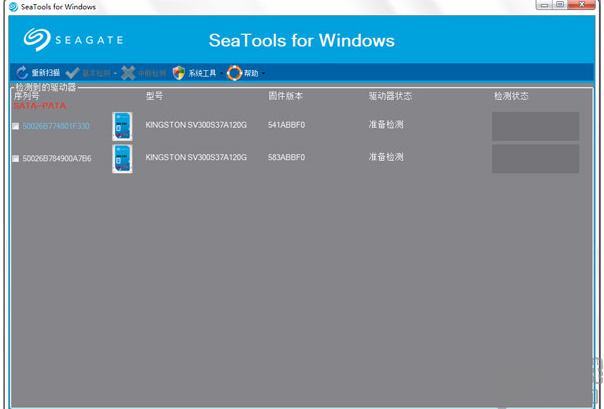The height and width of the screenshot is (409, 604).
Task: Click firmware version 583ABBF0
Action: 287,157
